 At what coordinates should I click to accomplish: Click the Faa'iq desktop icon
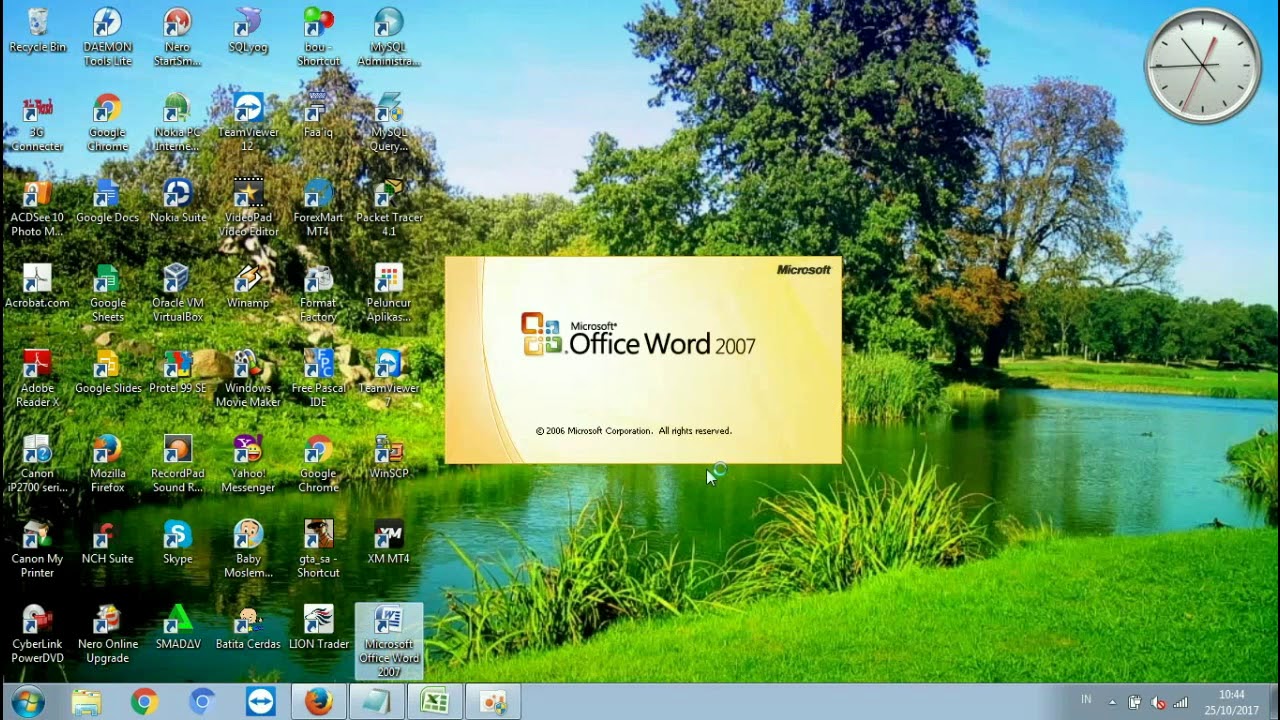[x=318, y=116]
